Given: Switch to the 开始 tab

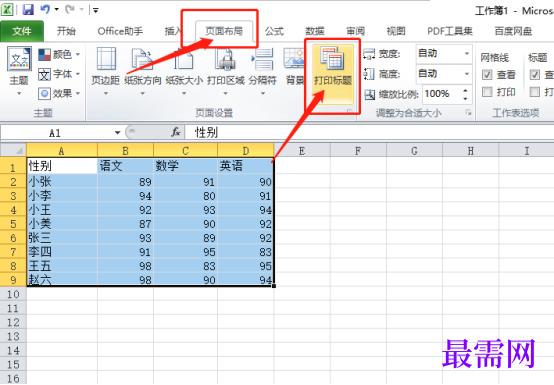Looking at the screenshot, I should coord(66,31).
